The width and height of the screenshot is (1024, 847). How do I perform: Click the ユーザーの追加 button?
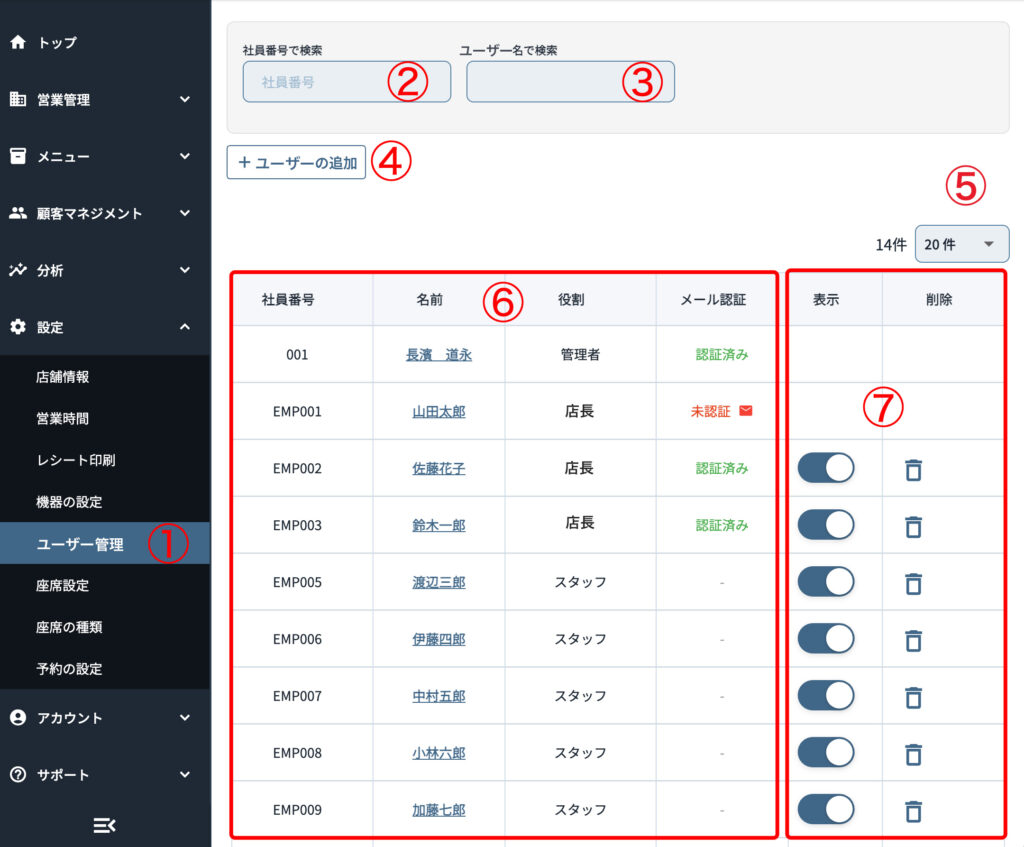296,163
